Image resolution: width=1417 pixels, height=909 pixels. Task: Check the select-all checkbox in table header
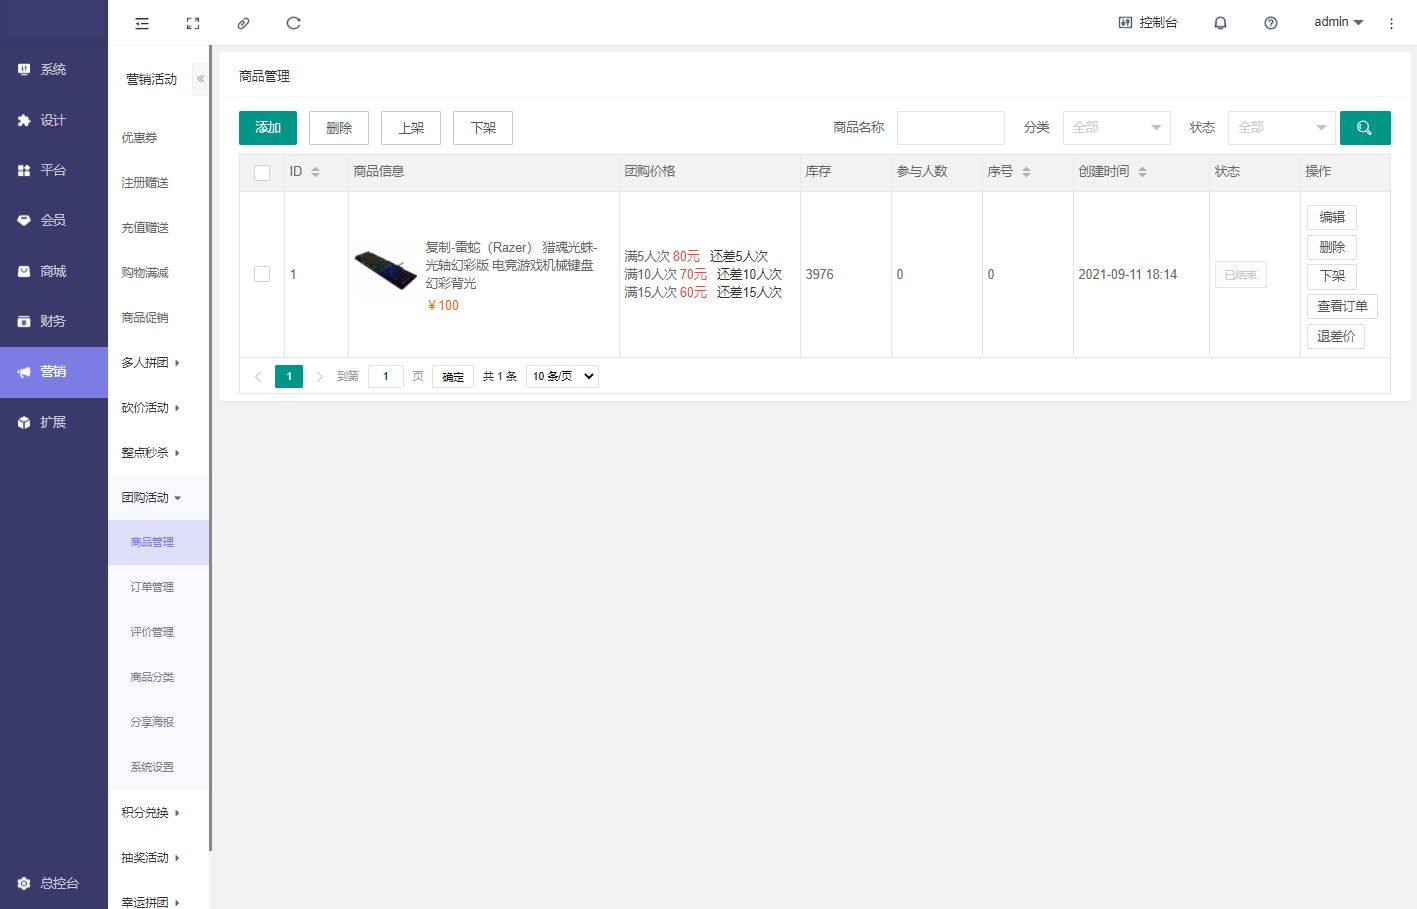pos(262,172)
